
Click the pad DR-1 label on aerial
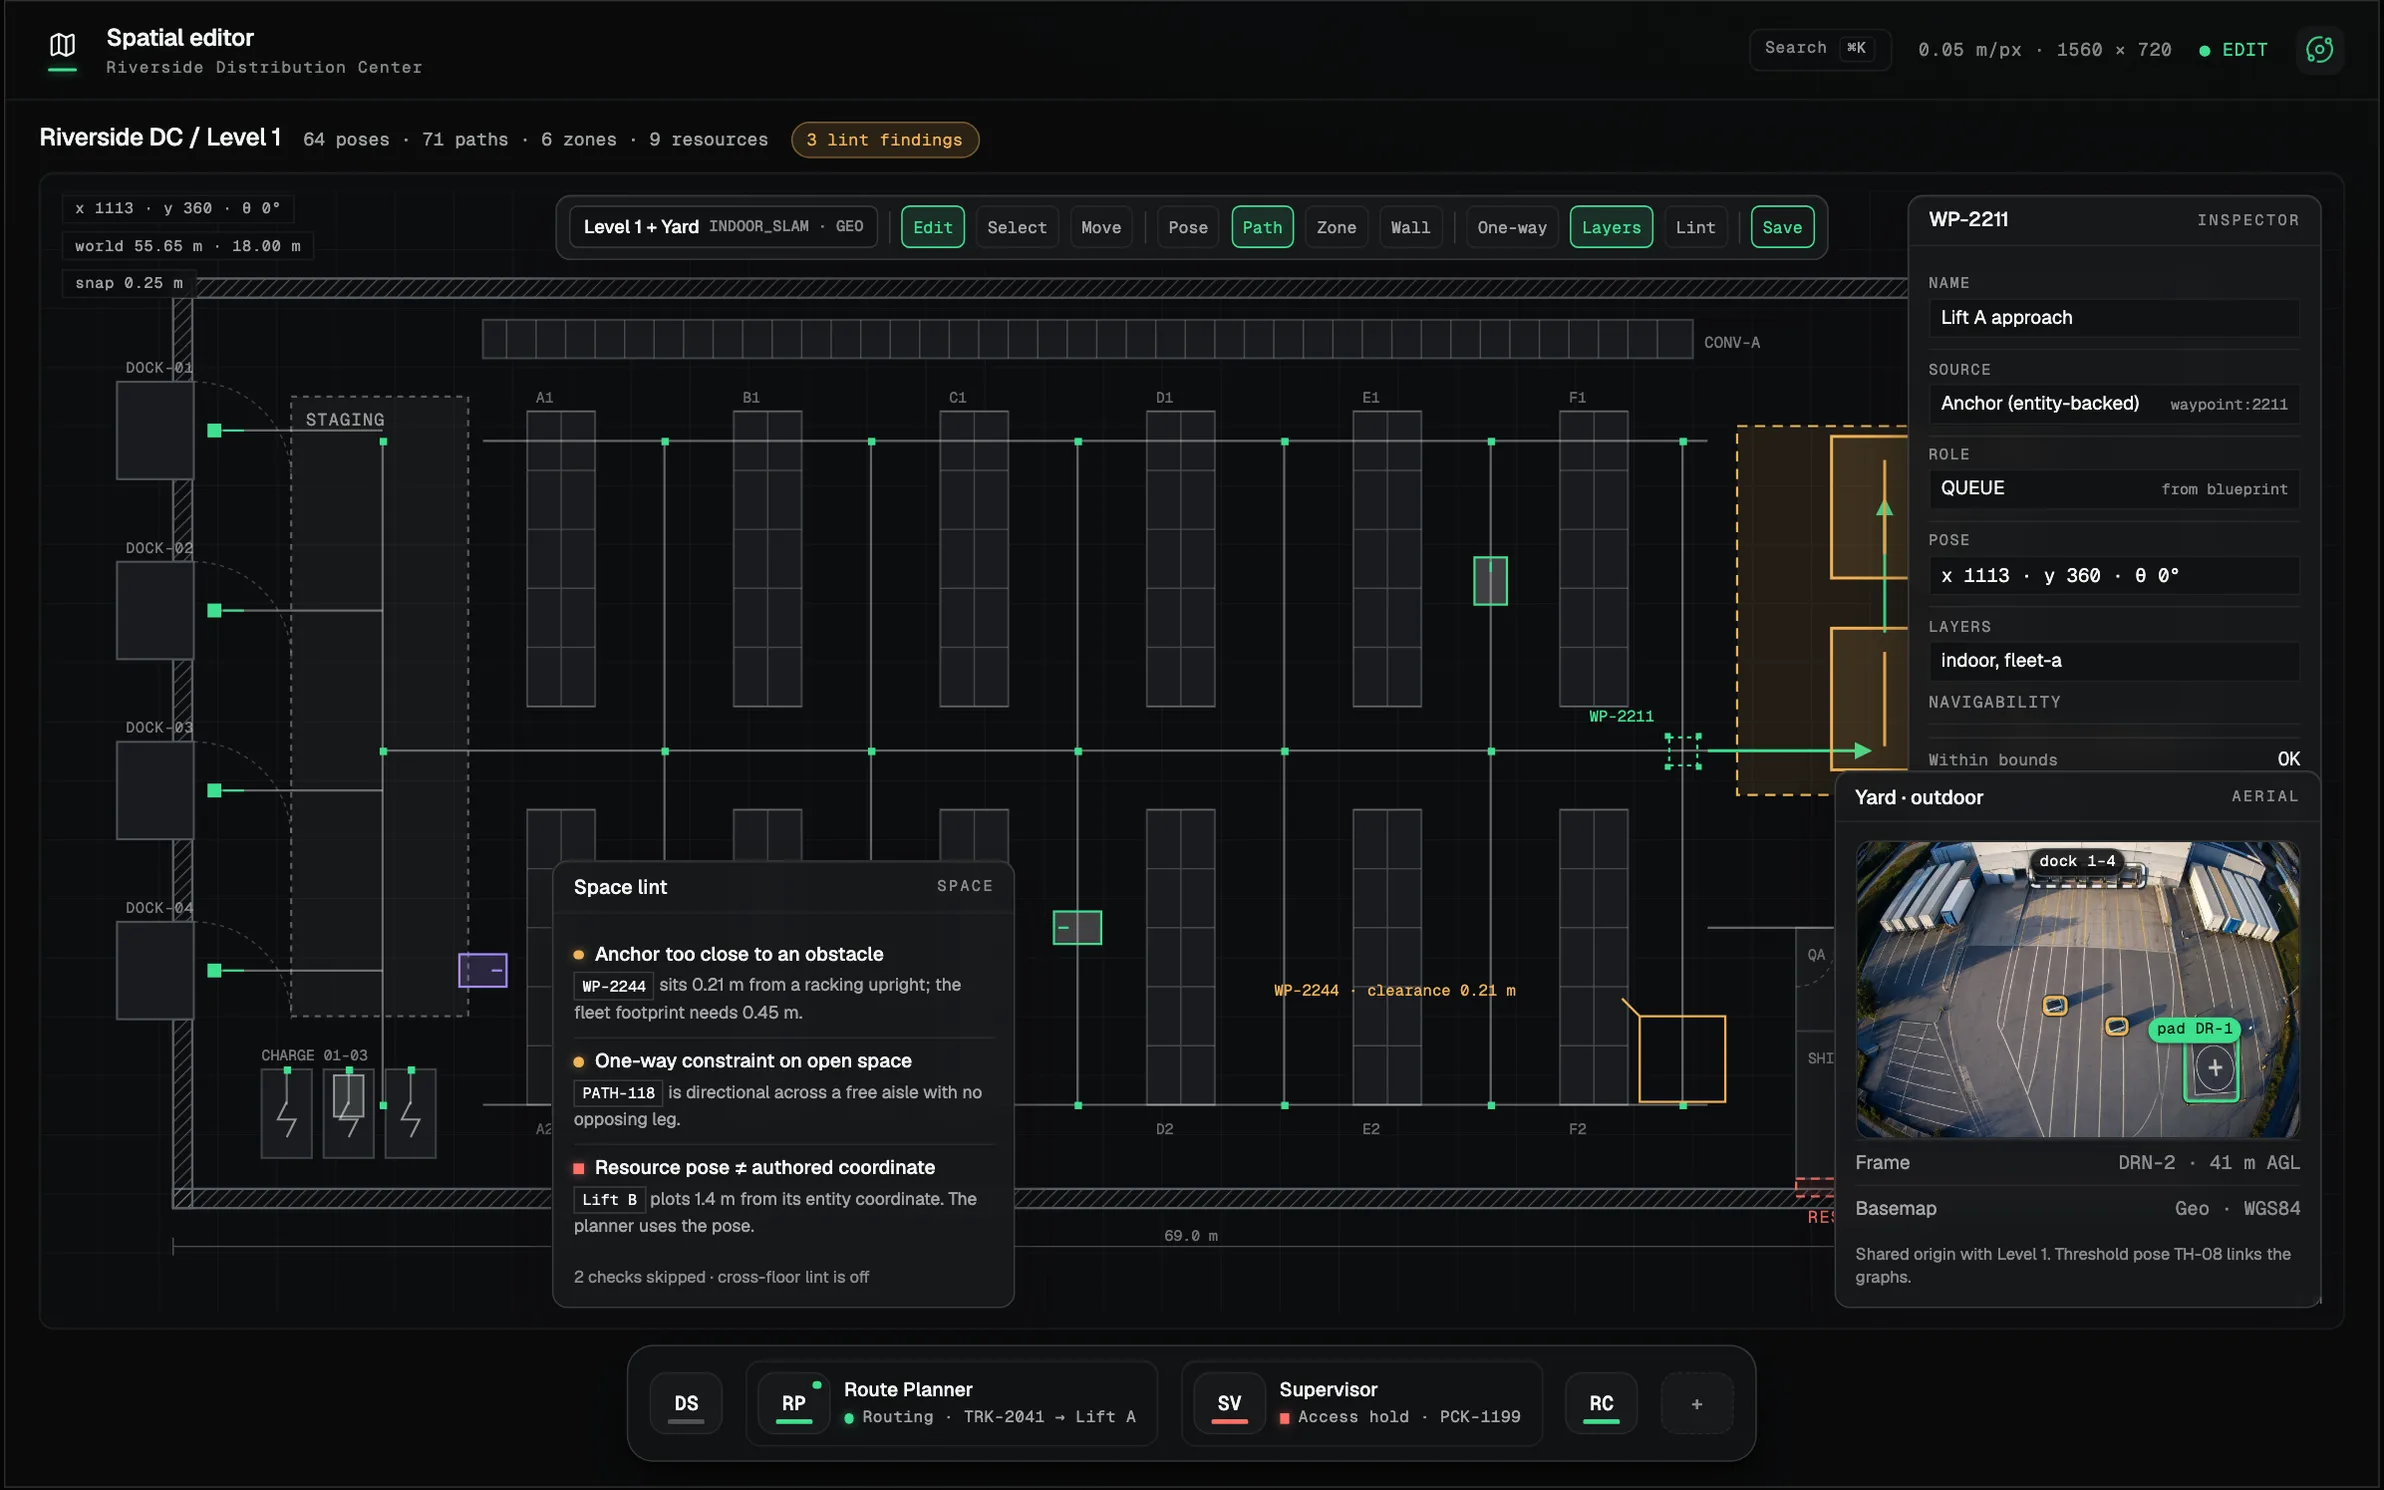point(2194,1029)
